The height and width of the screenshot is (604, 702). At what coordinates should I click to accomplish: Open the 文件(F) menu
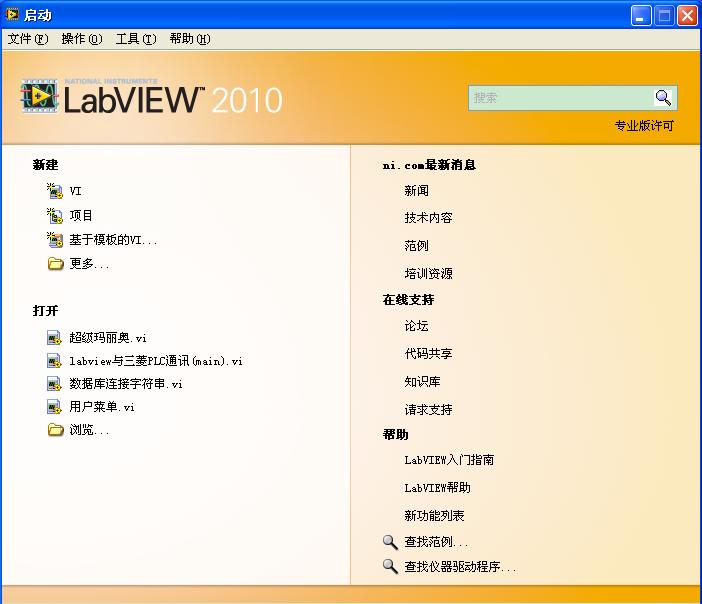point(27,39)
